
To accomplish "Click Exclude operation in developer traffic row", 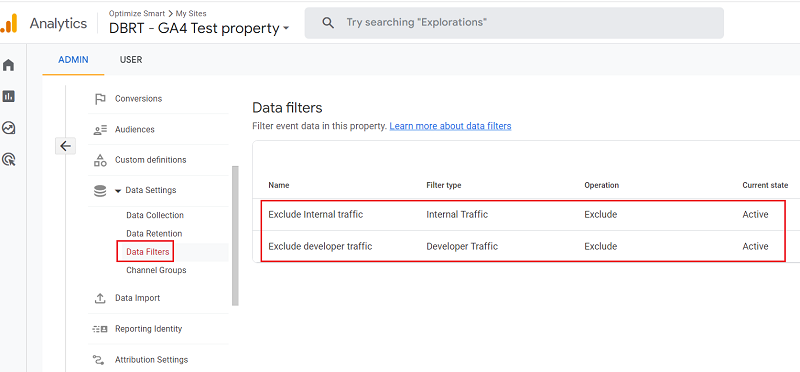I will [x=601, y=246].
